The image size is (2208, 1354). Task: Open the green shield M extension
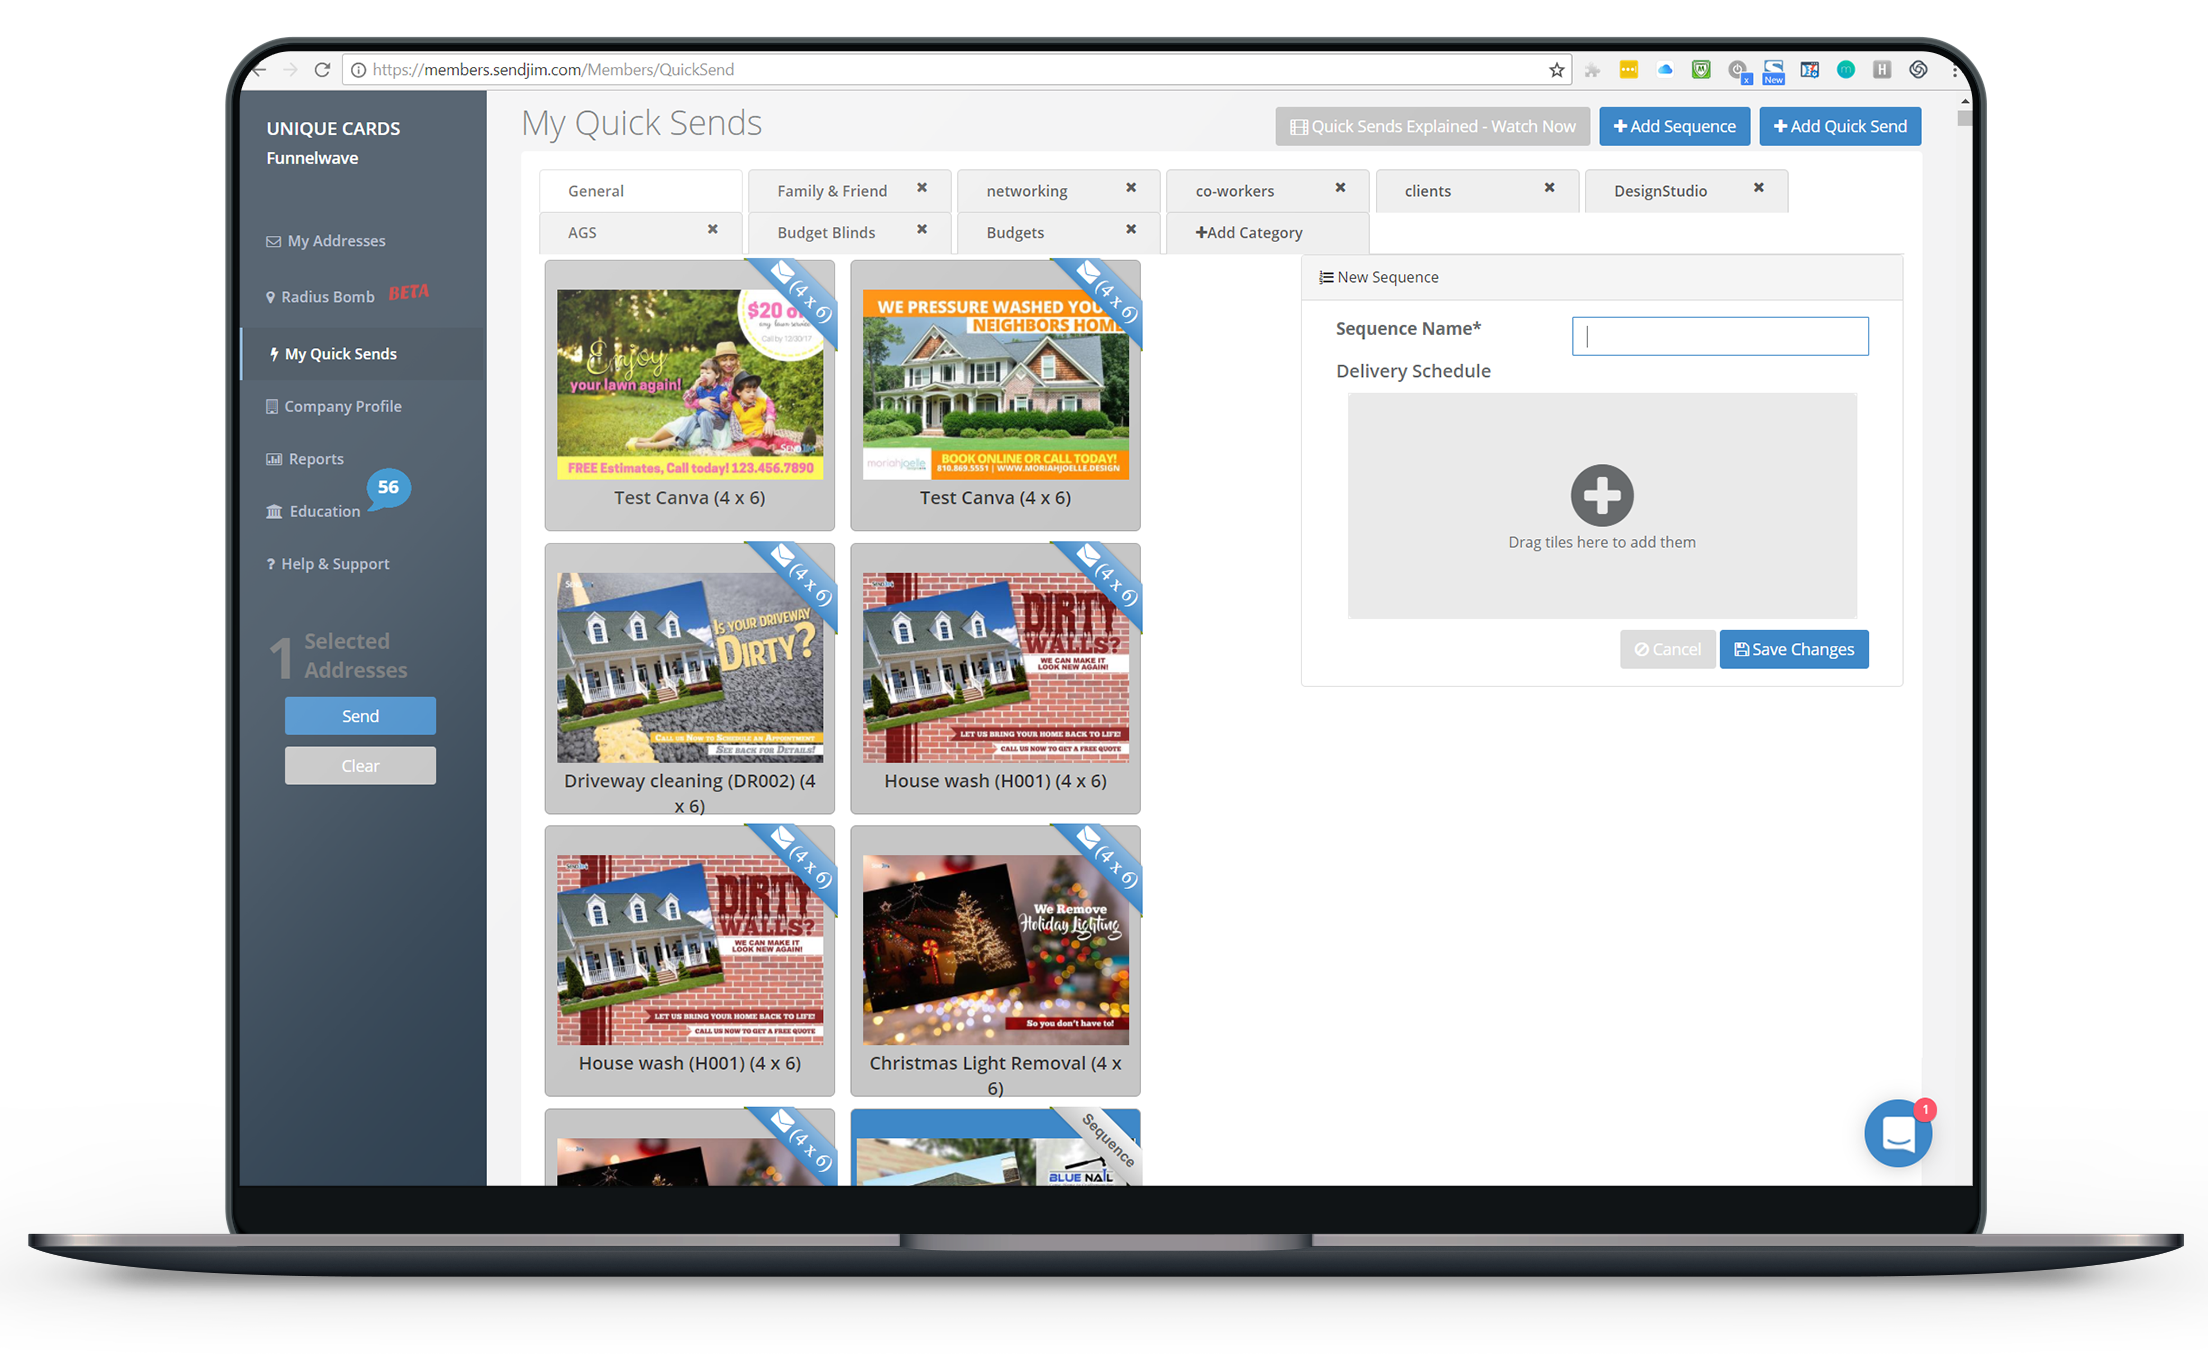click(1701, 69)
